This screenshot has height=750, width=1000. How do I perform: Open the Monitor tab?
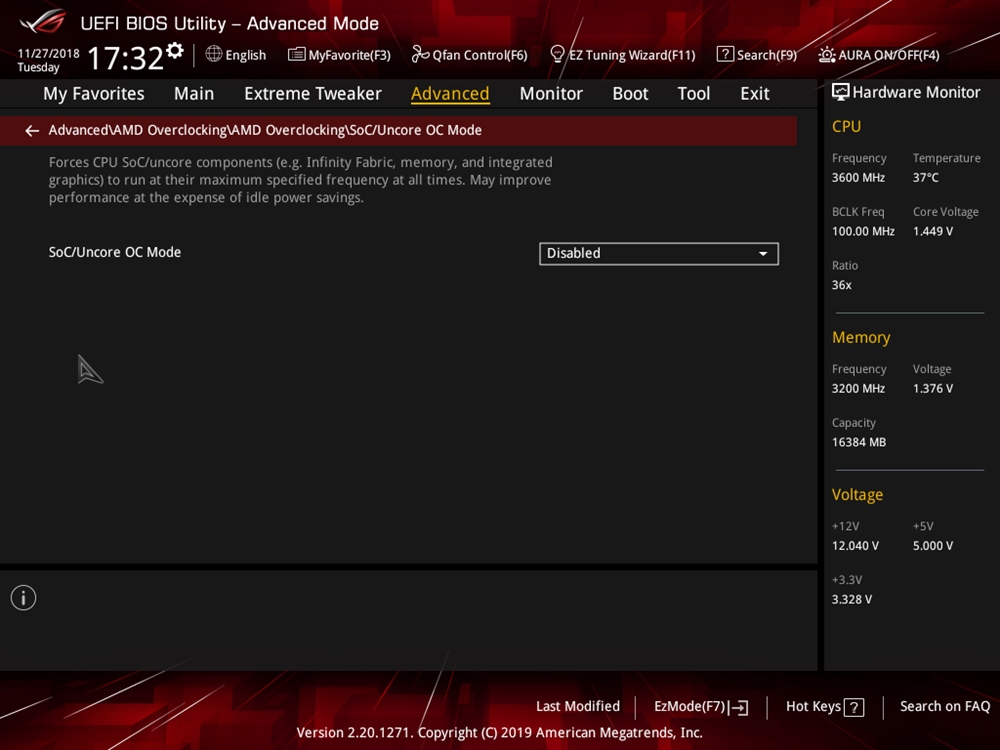click(x=551, y=94)
